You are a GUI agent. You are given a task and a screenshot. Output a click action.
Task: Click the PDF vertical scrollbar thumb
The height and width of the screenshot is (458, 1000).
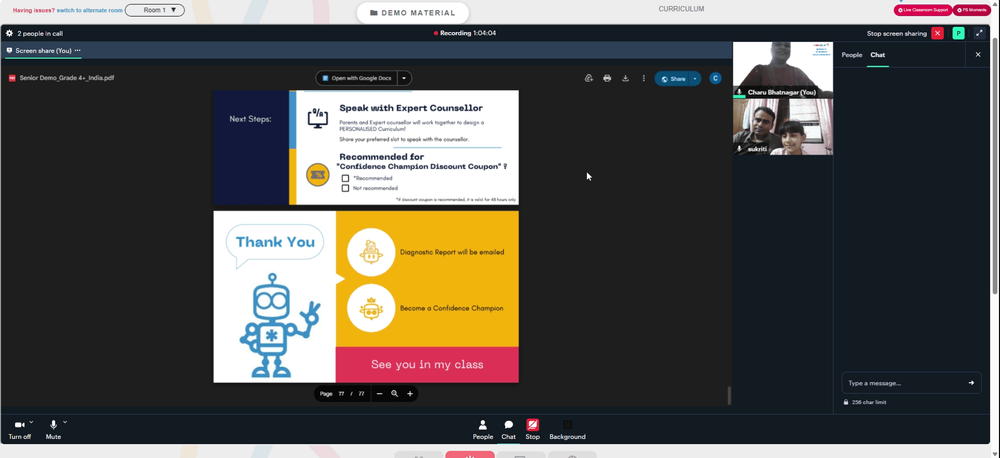click(729, 395)
